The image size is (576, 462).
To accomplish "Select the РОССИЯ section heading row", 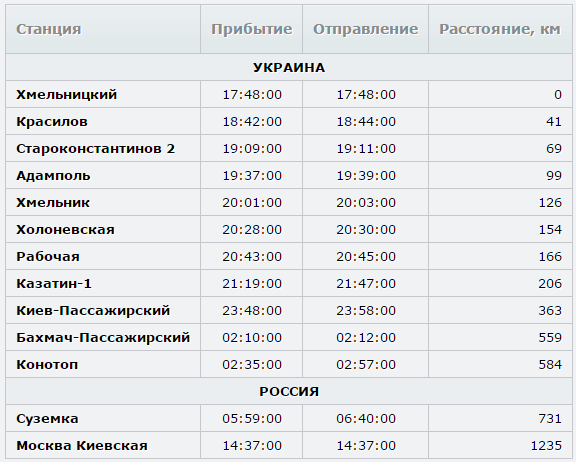I will [x=289, y=391].
